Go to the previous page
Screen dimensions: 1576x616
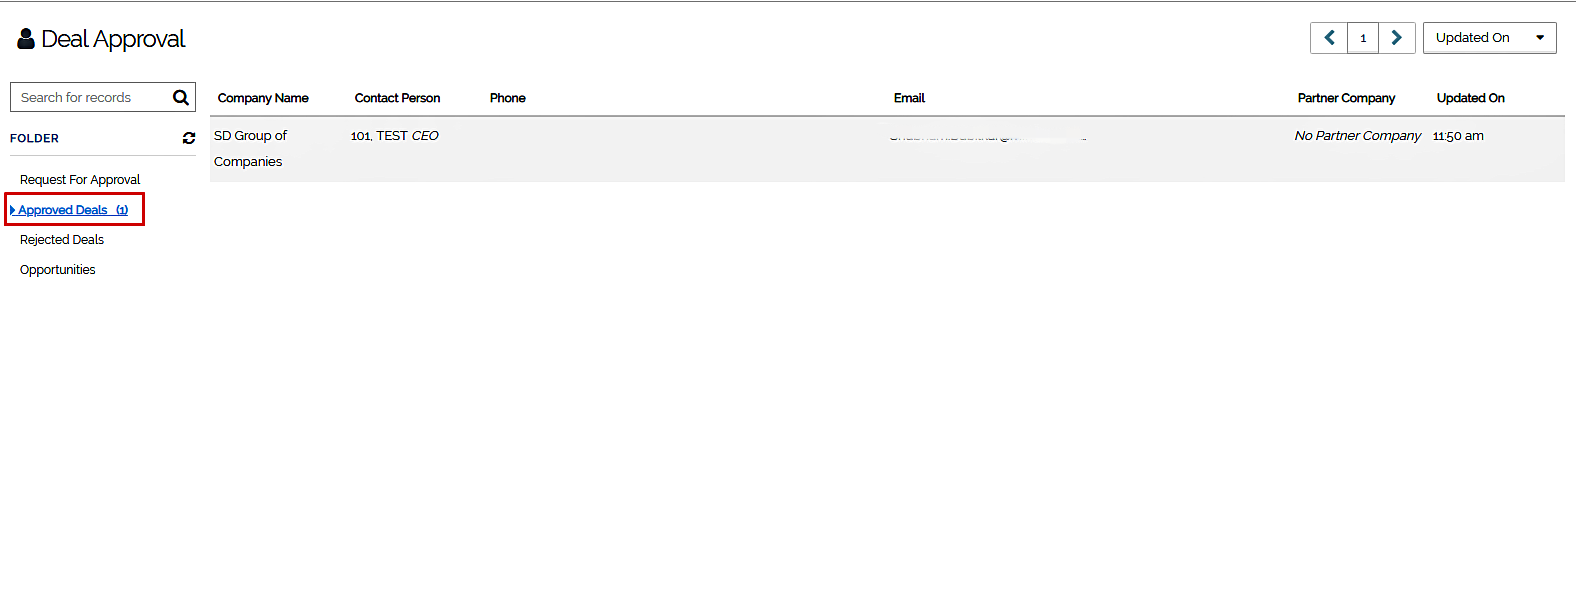point(1328,38)
